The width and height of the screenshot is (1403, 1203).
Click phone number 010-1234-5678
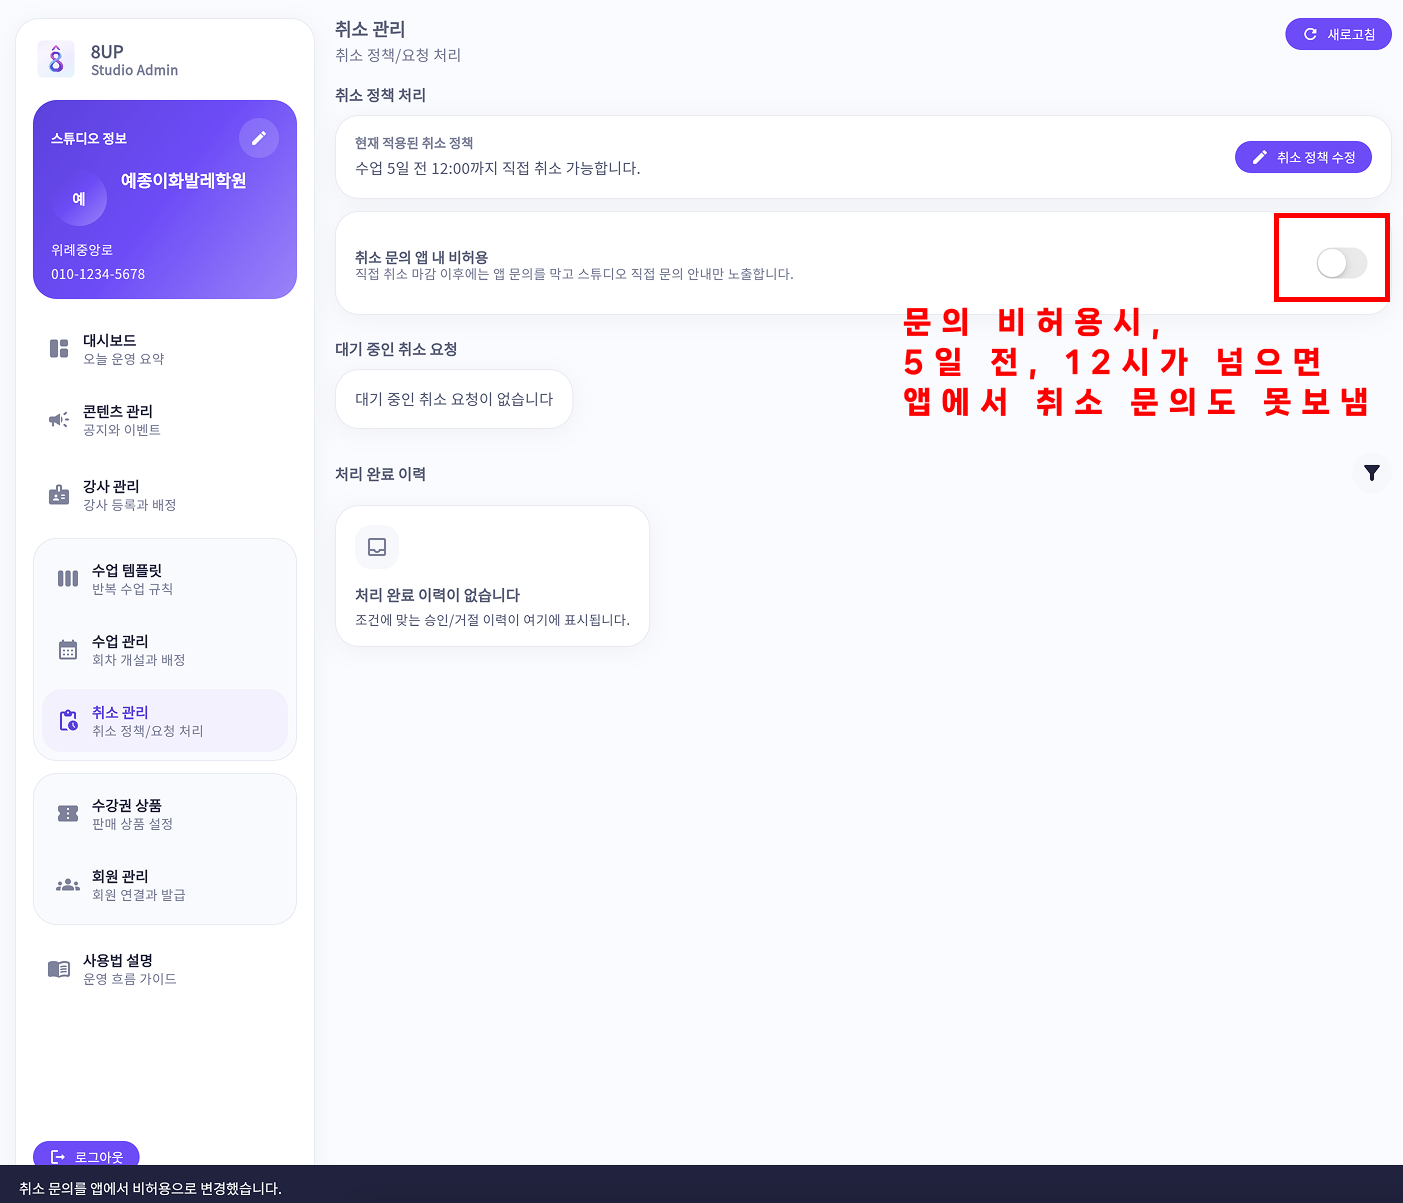[x=98, y=274]
